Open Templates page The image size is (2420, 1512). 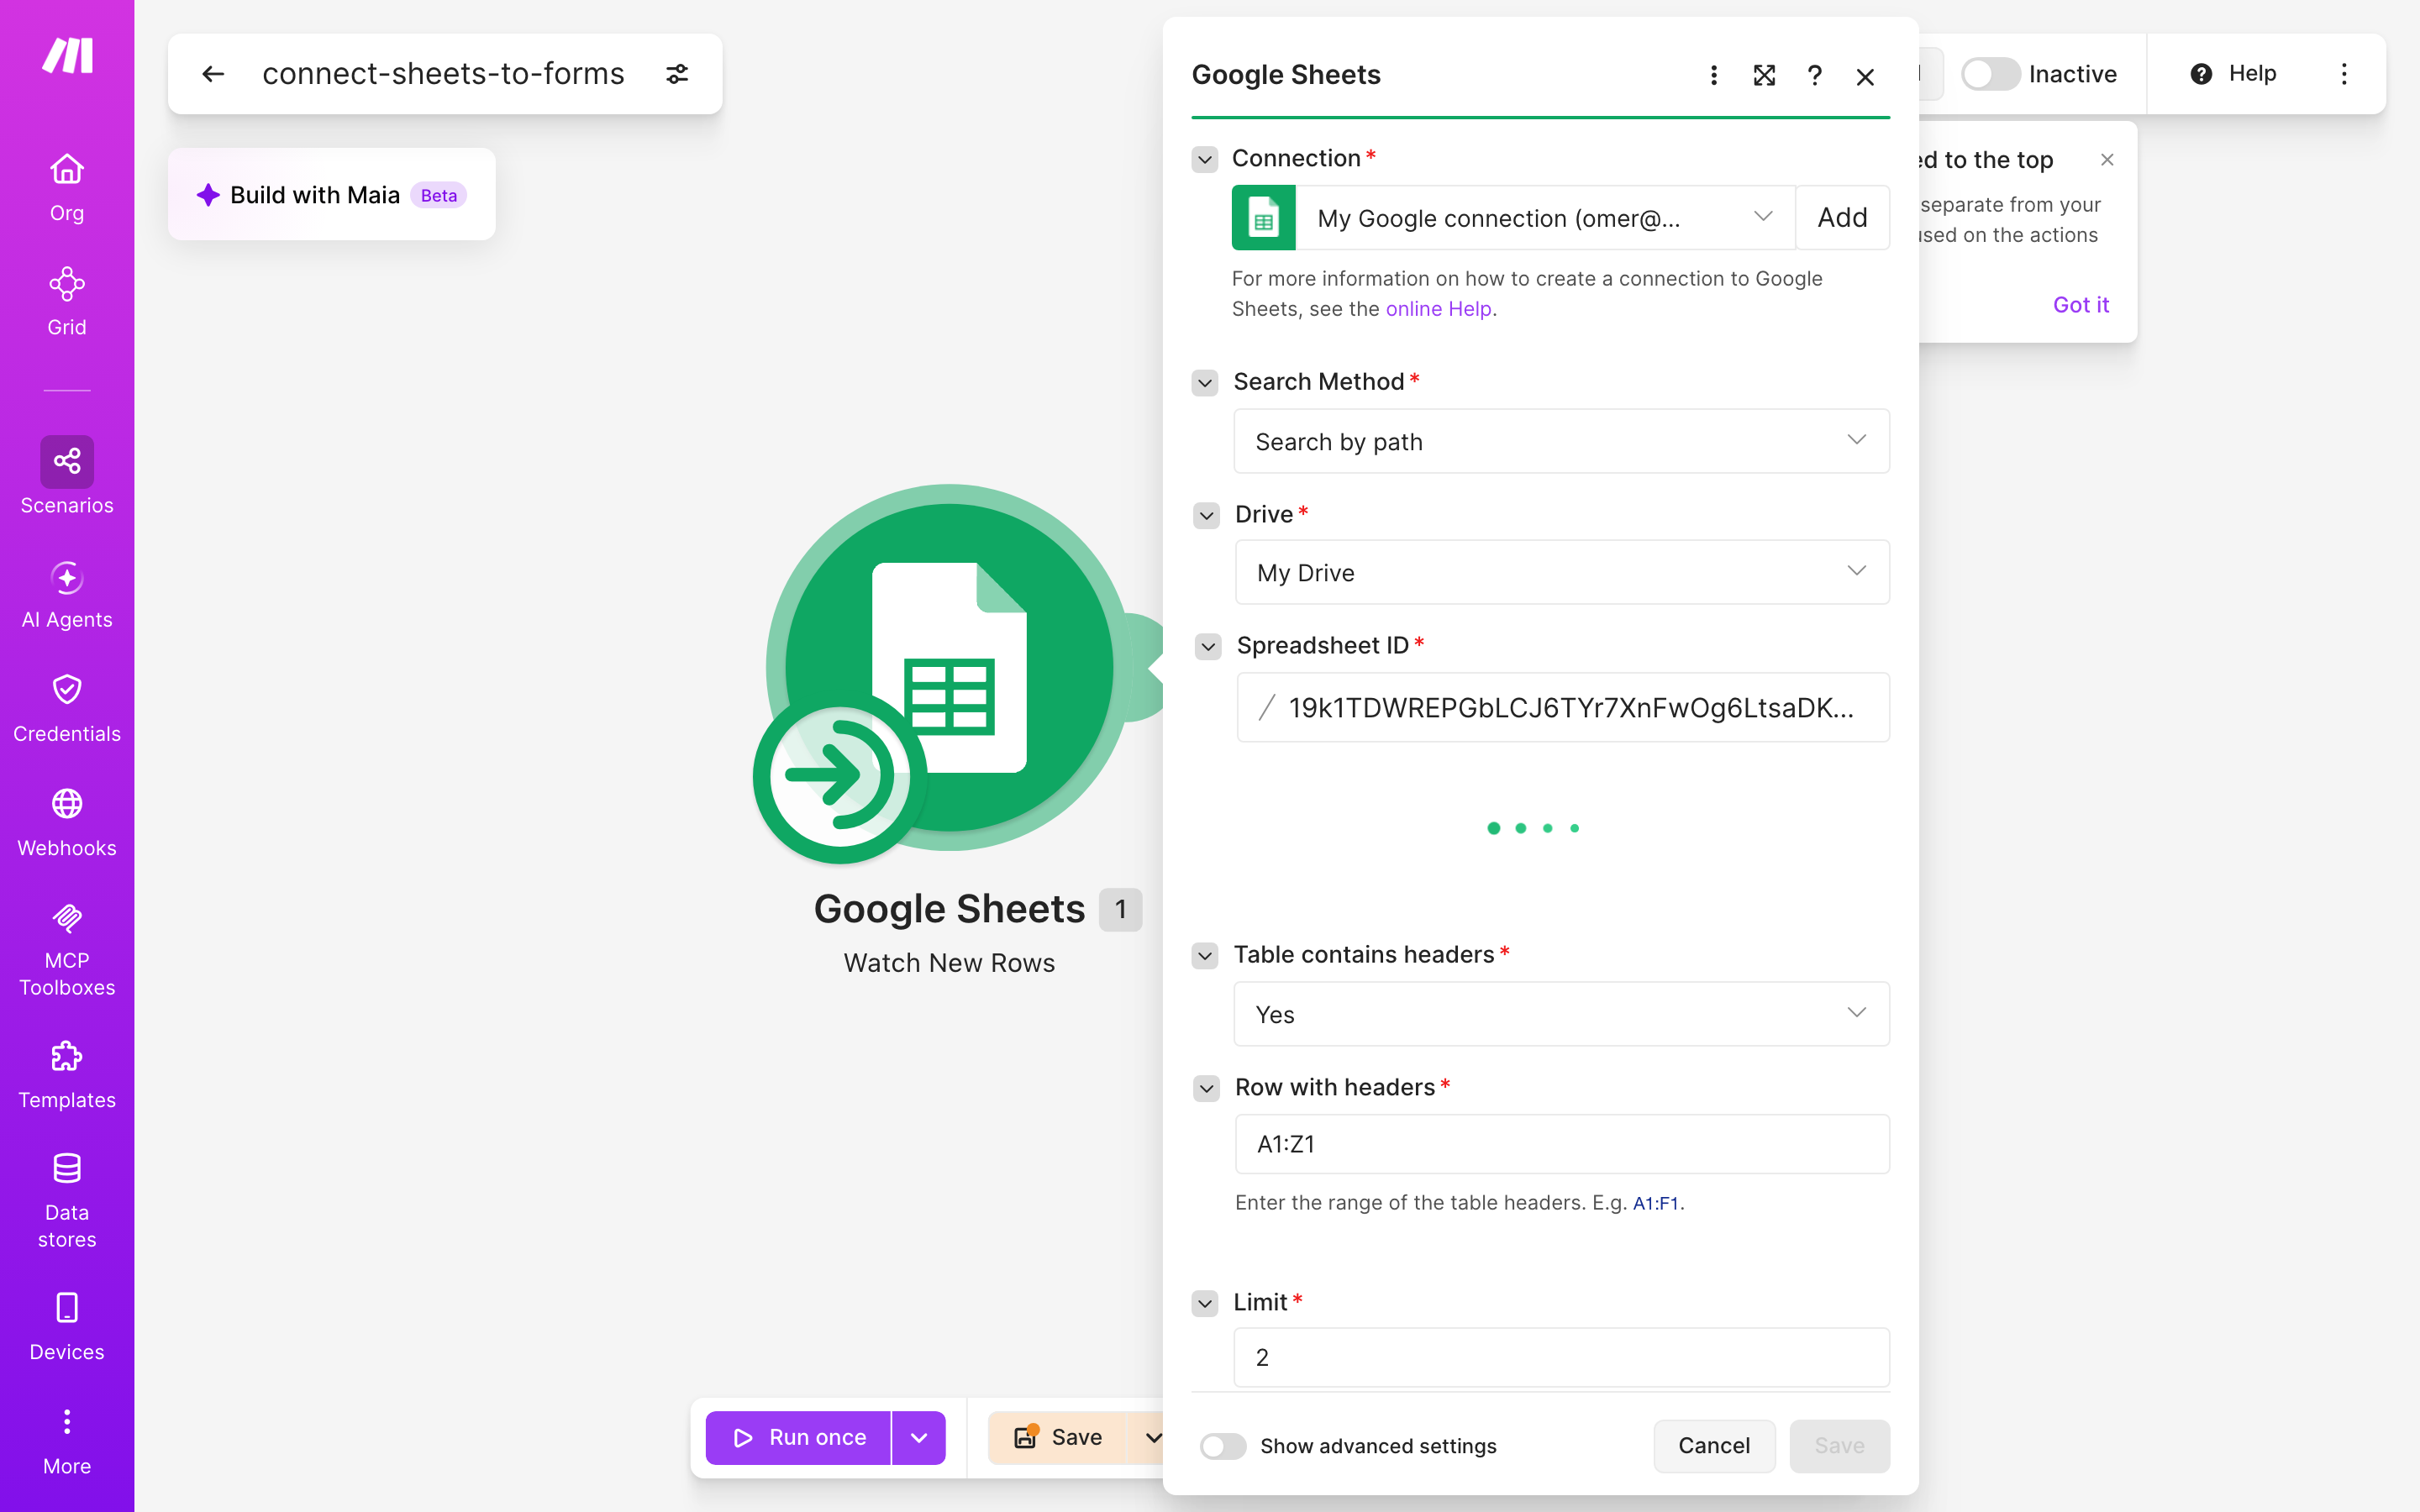coord(67,1076)
